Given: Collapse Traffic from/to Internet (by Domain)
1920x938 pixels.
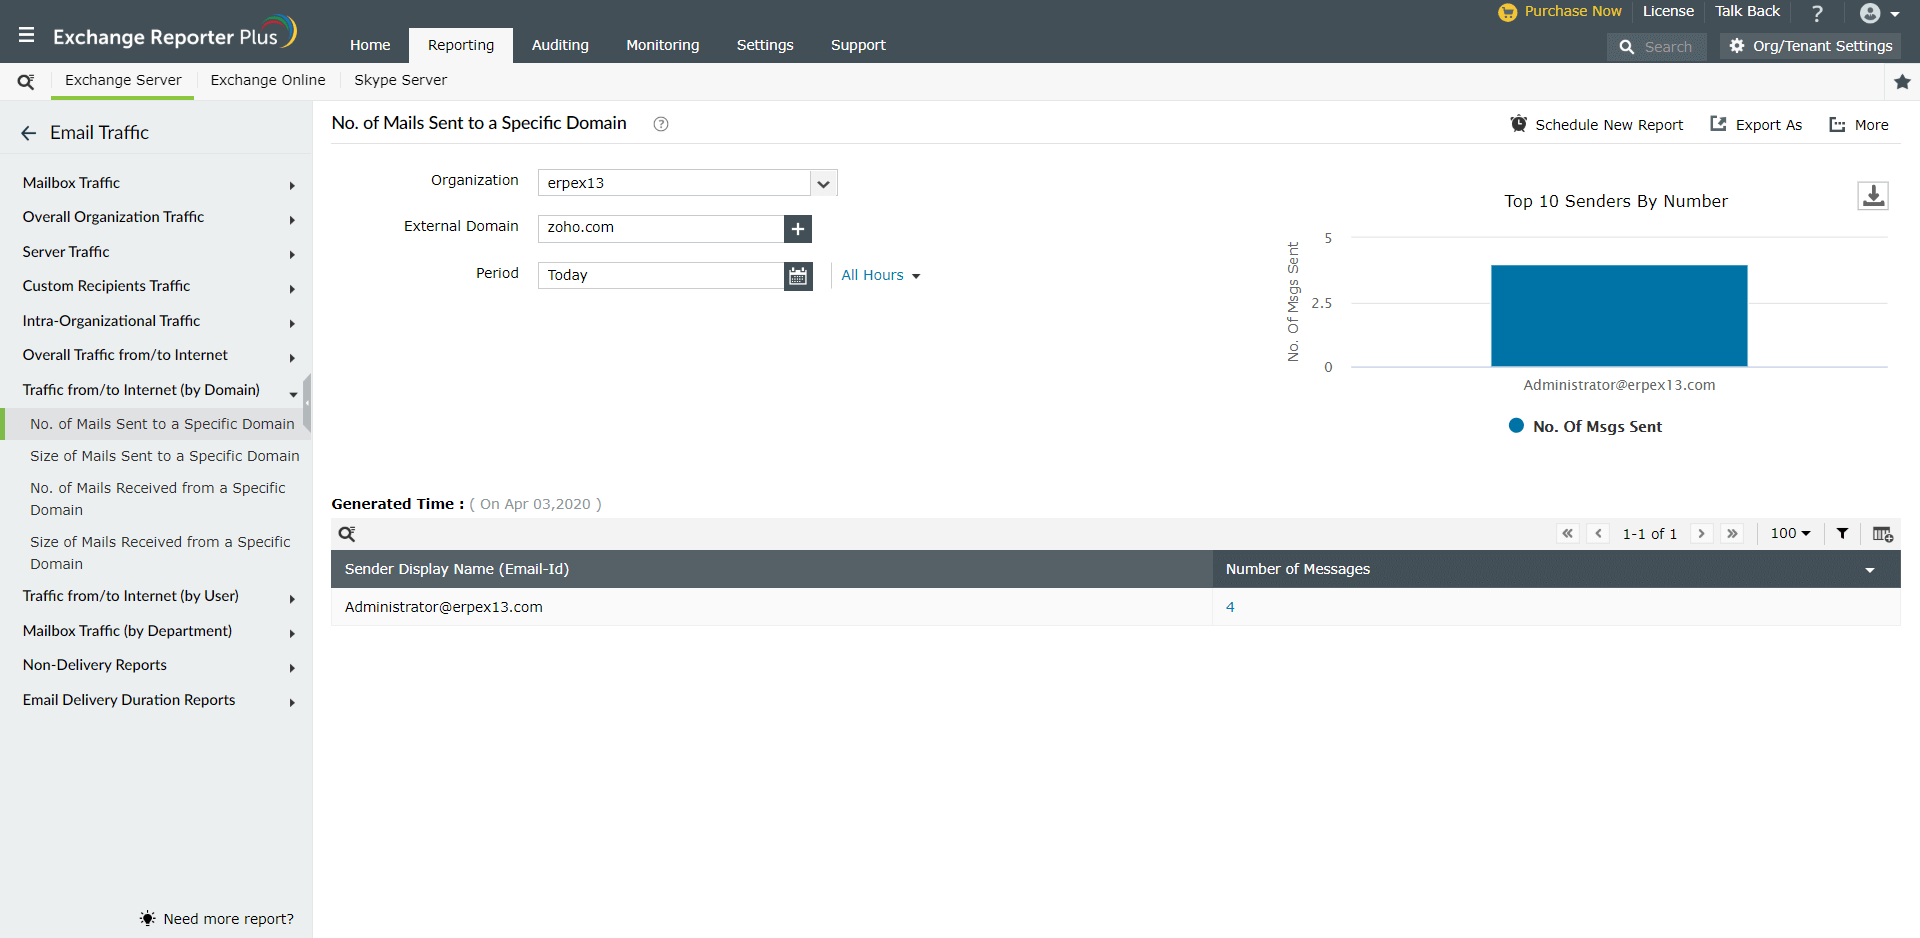Looking at the screenshot, I should point(293,393).
